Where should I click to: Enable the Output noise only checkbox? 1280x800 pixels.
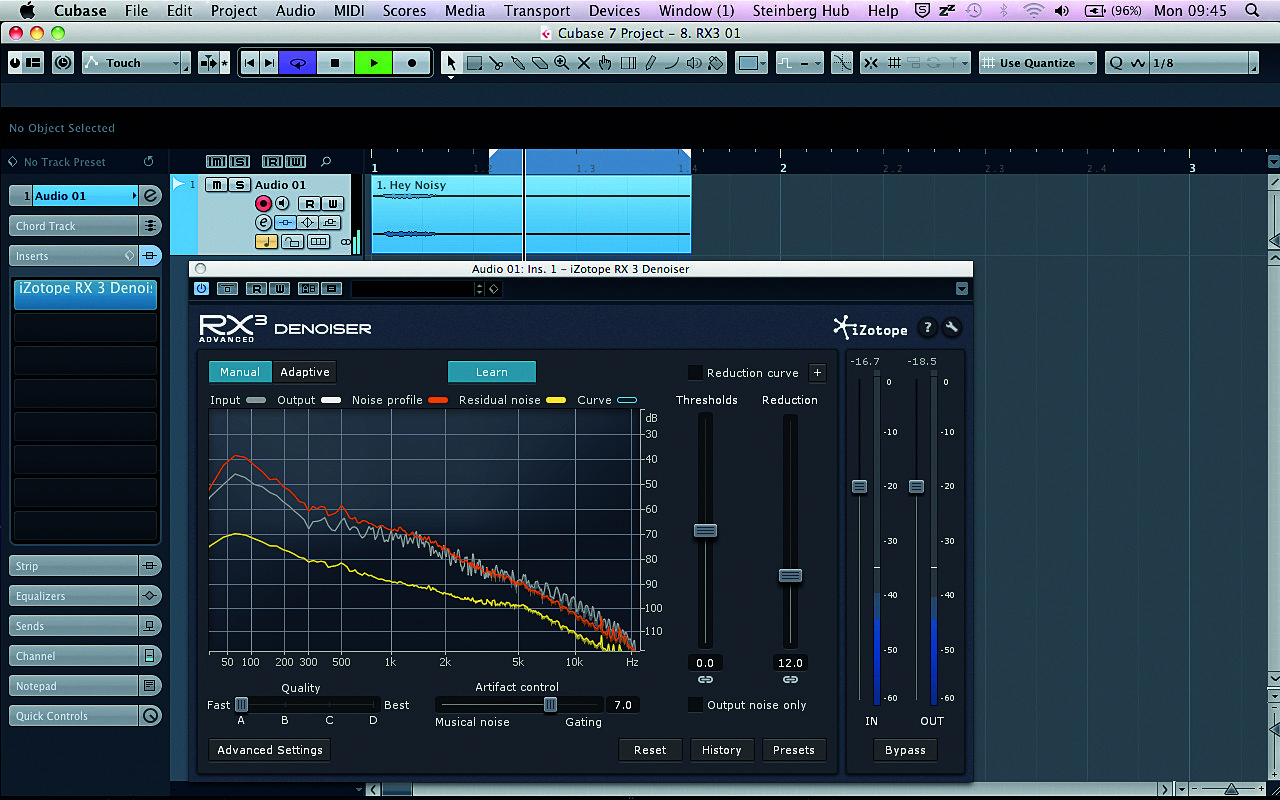click(x=694, y=705)
